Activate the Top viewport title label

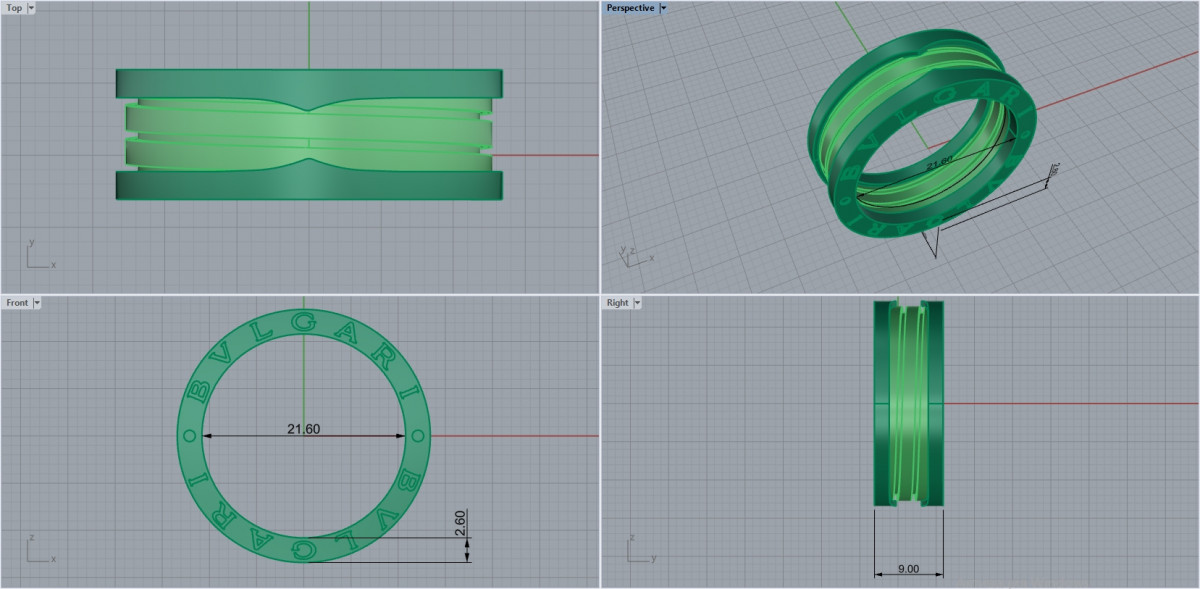pyautogui.click(x=14, y=8)
